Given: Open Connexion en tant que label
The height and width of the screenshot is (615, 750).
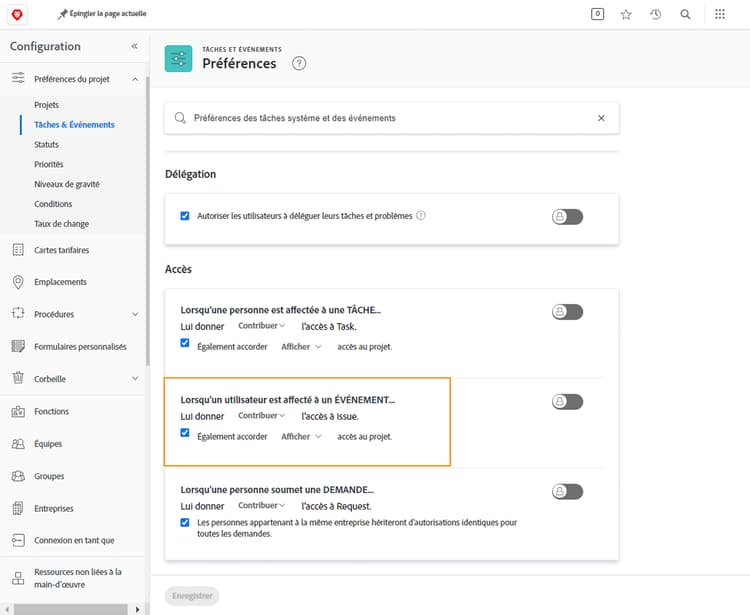Looking at the screenshot, I should [x=74, y=540].
